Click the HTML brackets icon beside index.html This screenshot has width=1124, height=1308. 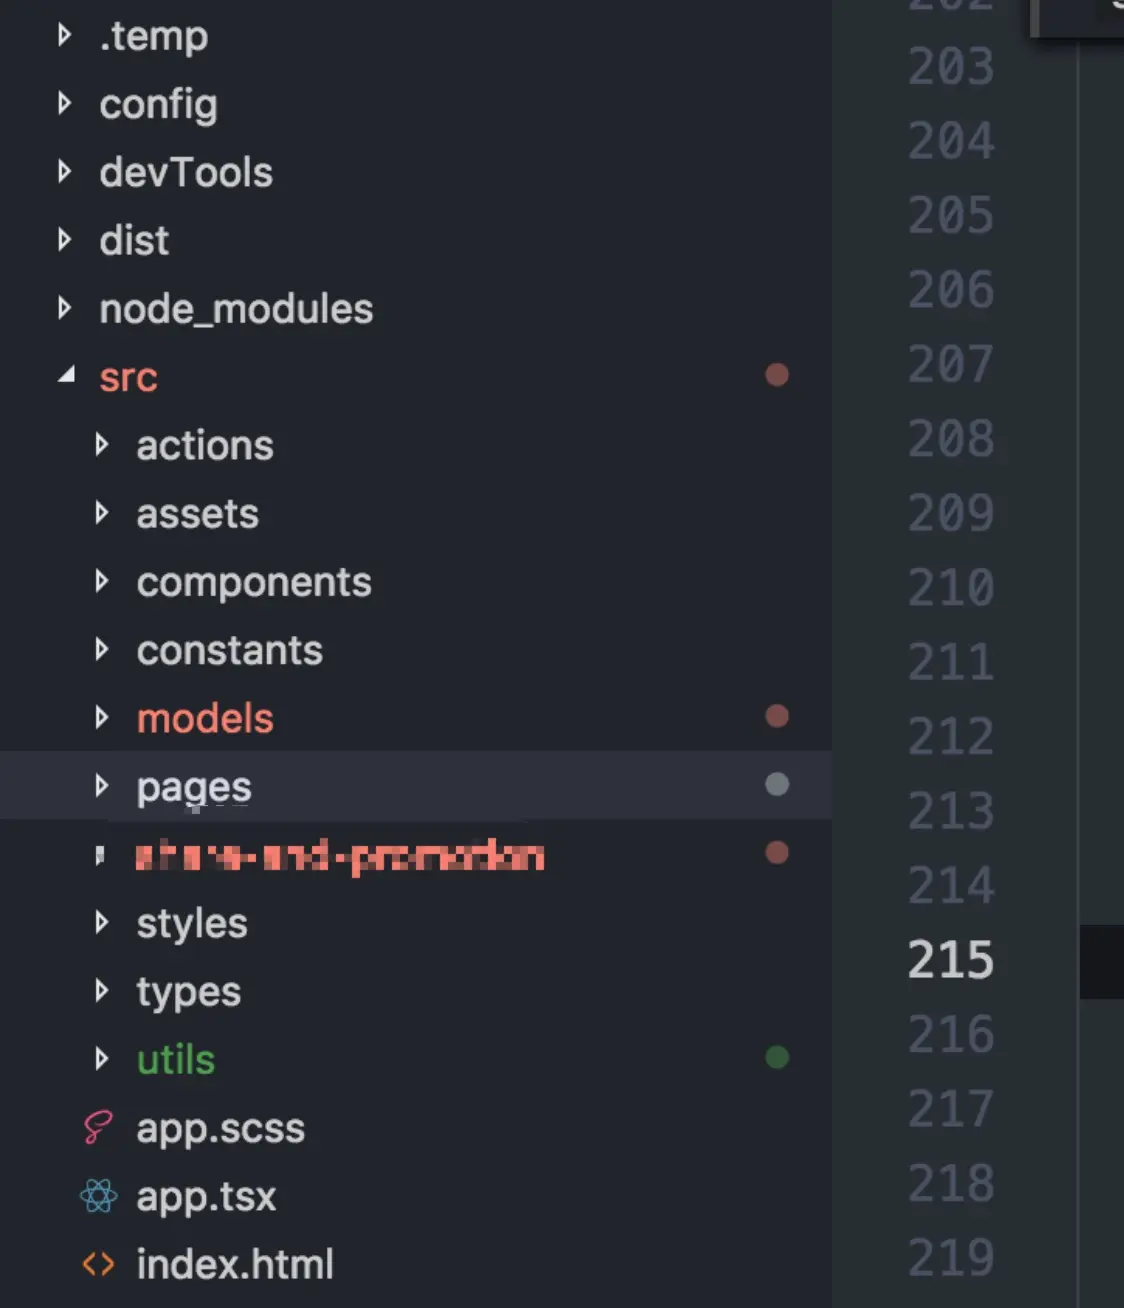click(x=98, y=1264)
